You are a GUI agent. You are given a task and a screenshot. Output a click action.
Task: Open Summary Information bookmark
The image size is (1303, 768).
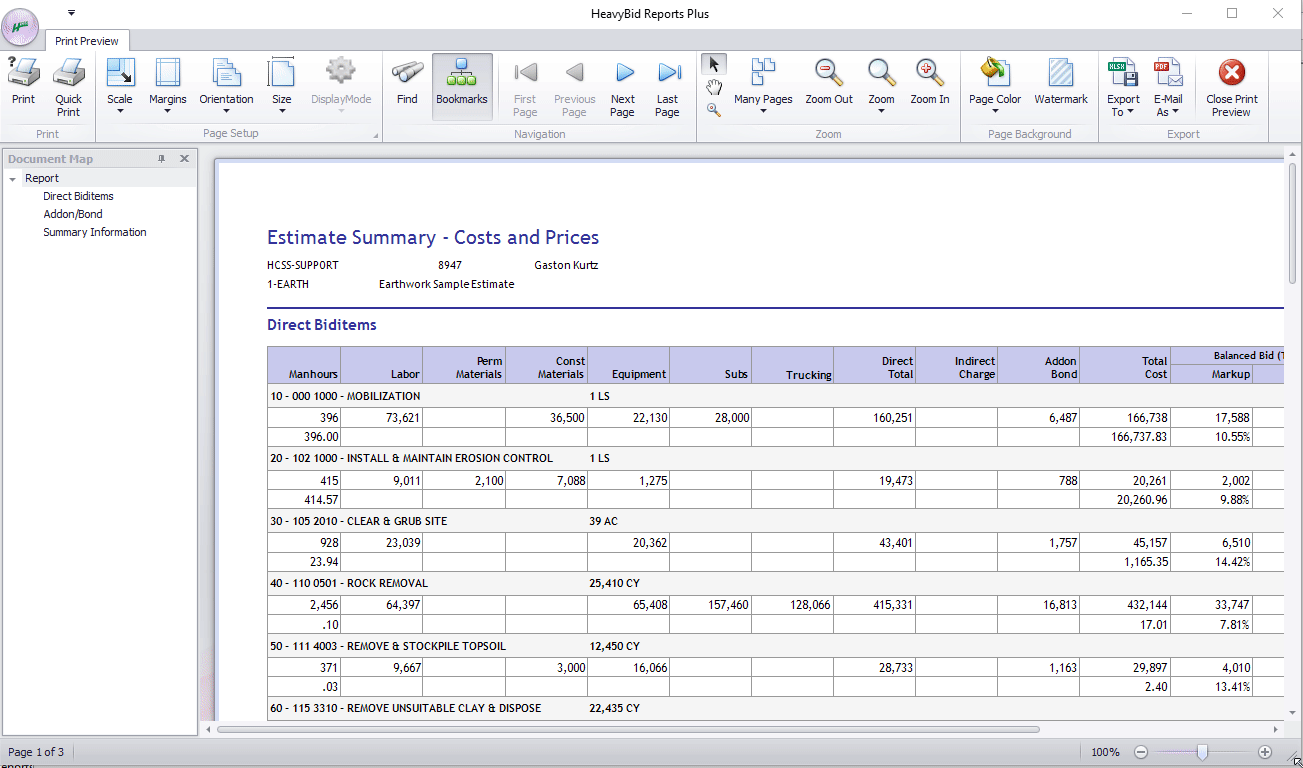click(95, 232)
